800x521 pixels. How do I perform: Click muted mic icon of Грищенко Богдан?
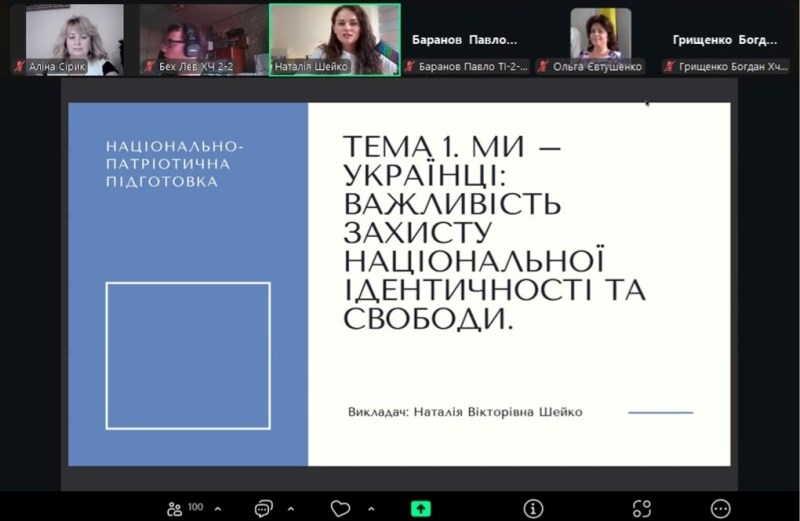tap(670, 66)
